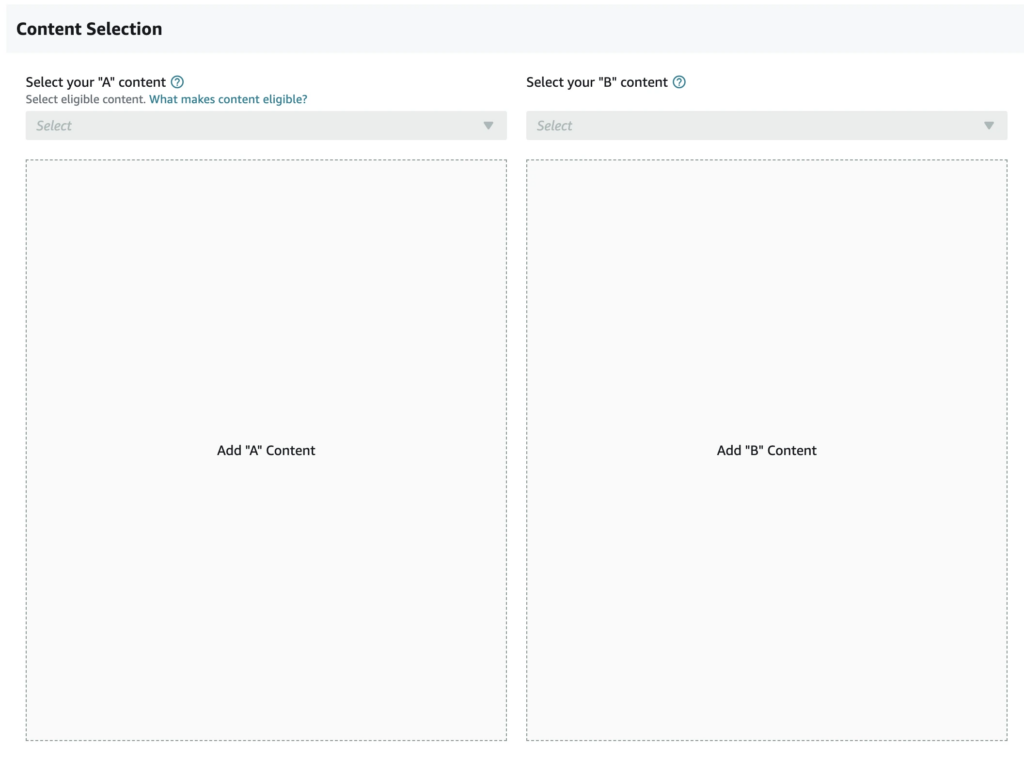Click the help icon beside "A" content label

pos(178,82)
